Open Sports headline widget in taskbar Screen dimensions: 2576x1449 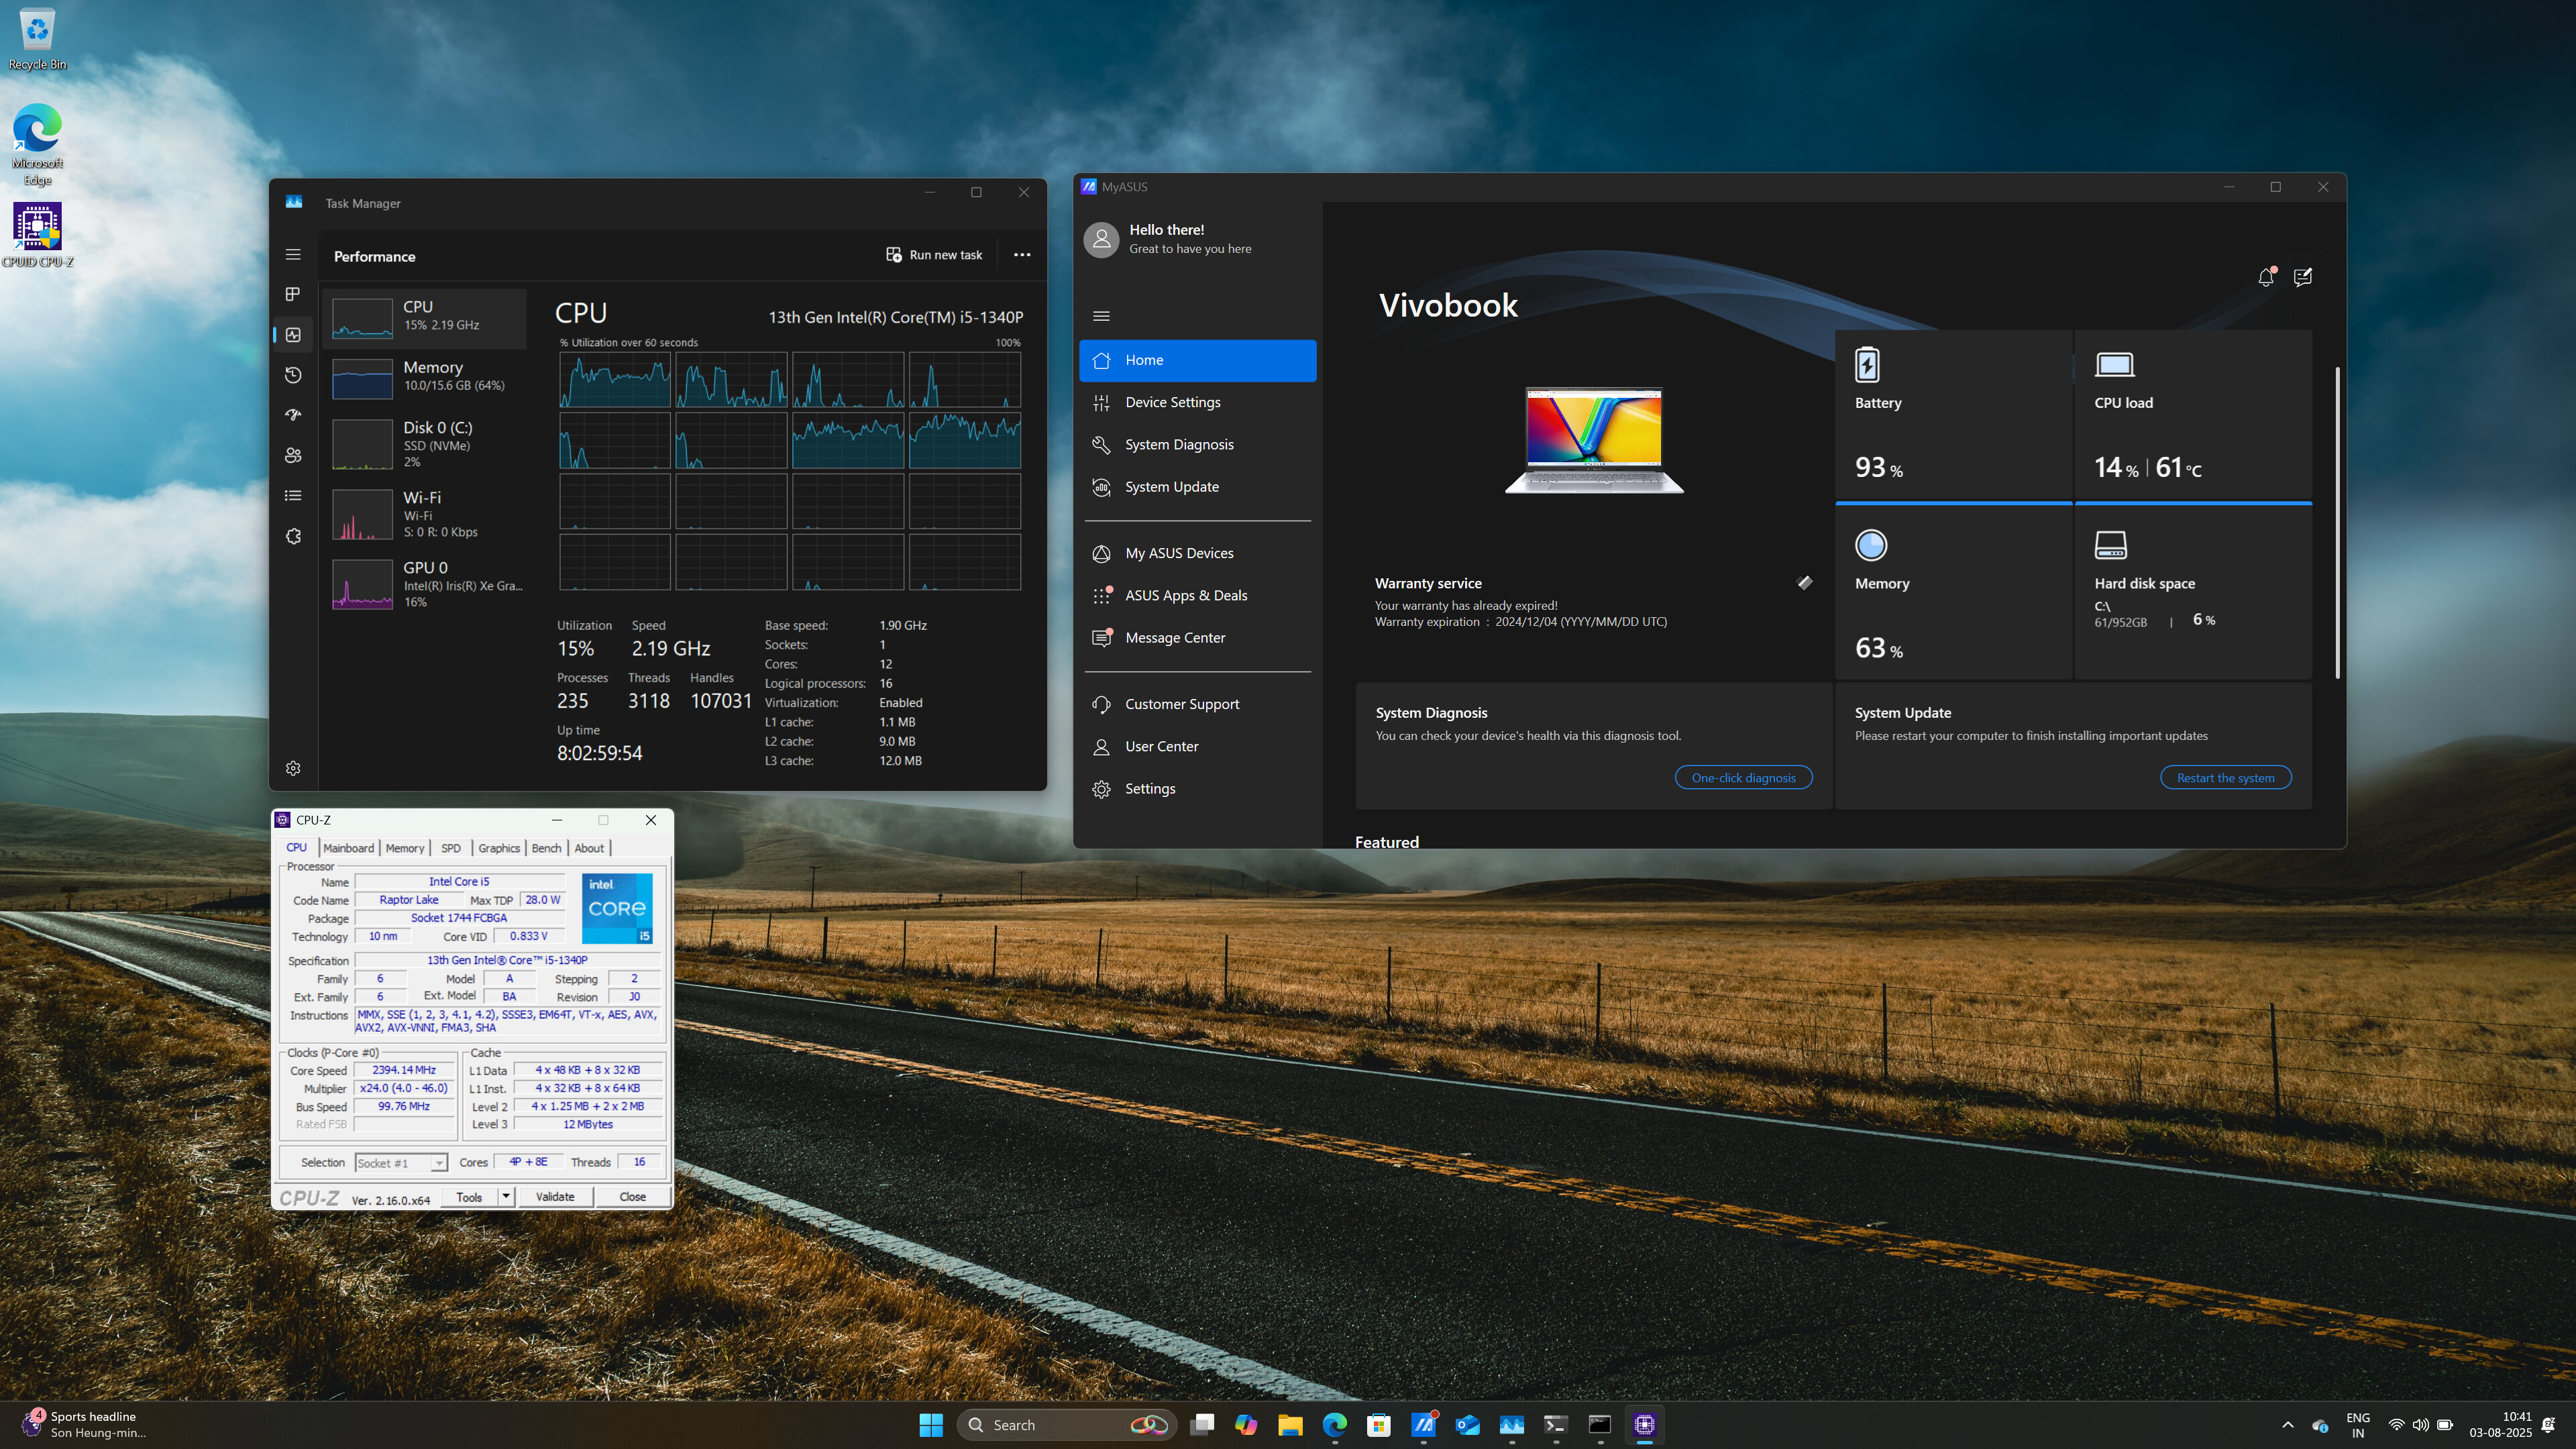(85, 1425)
